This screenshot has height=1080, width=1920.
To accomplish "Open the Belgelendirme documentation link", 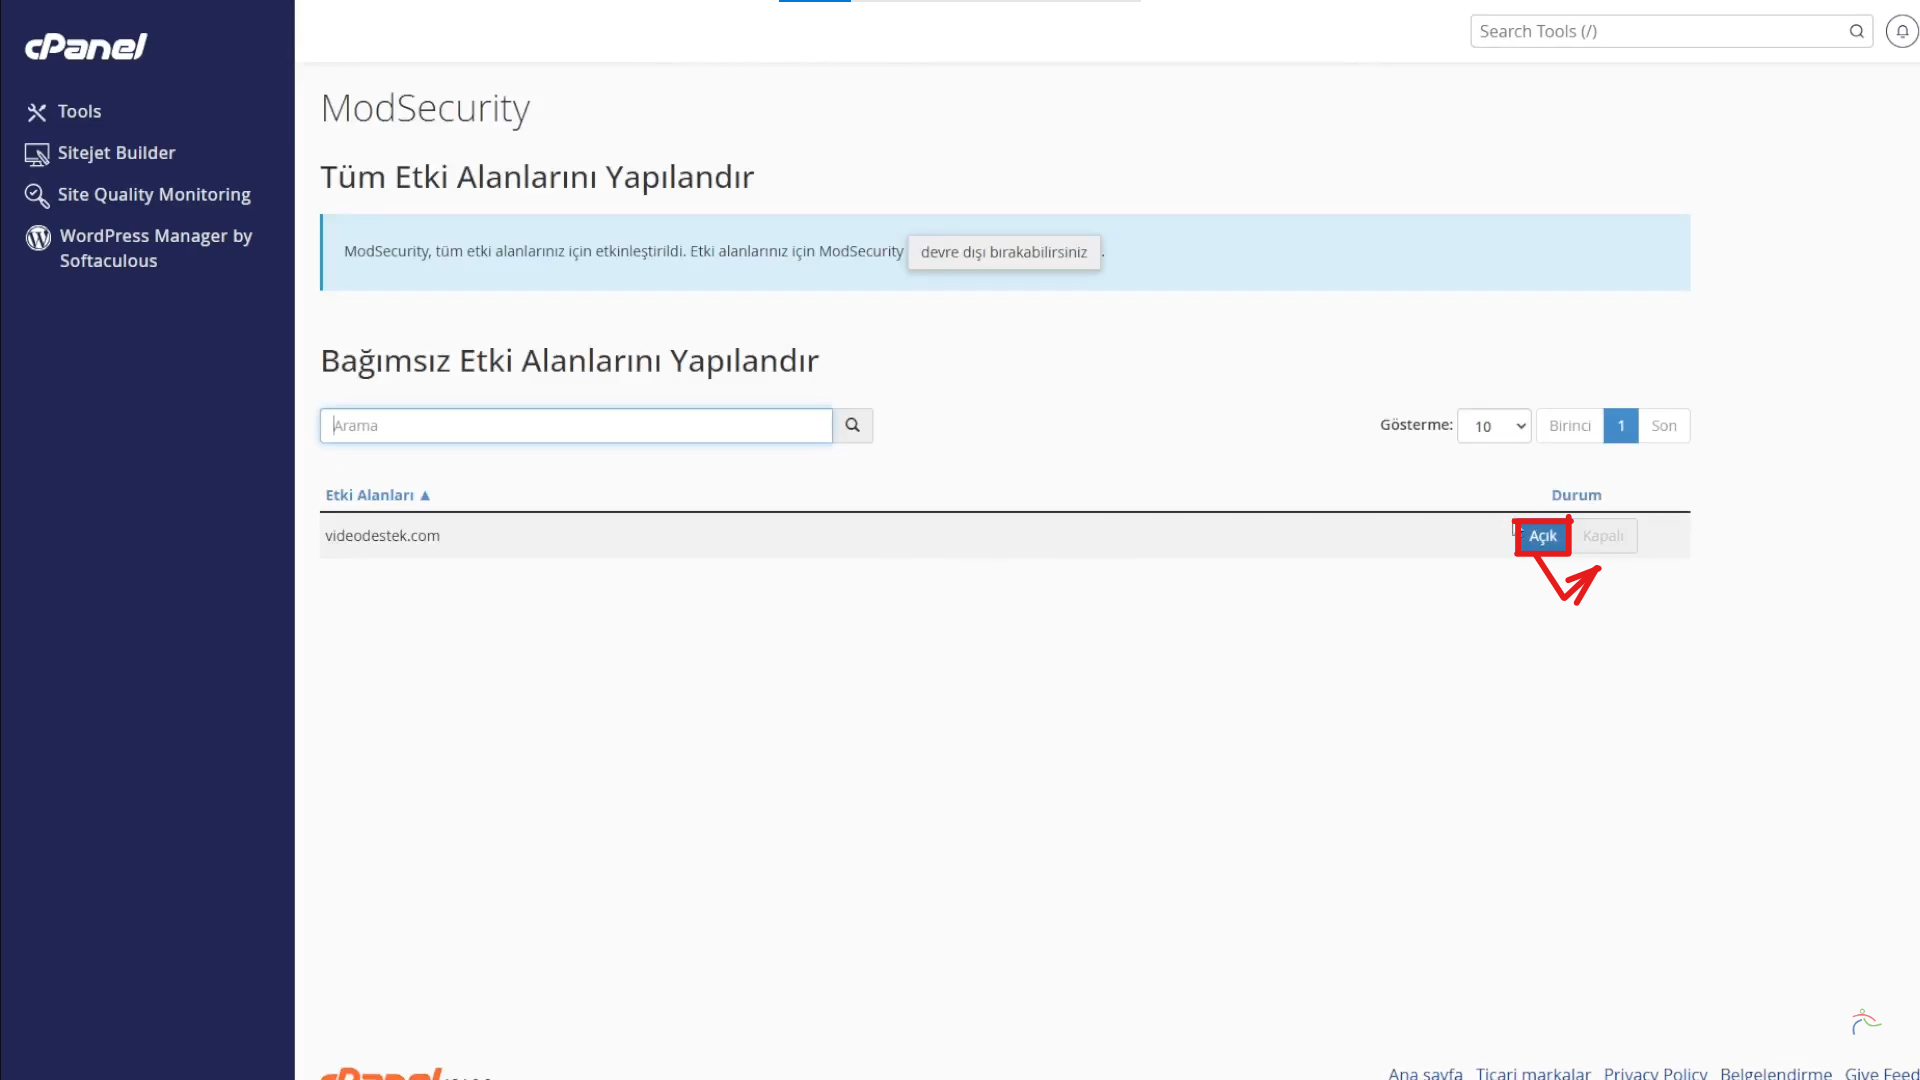I will [x=1776, y=1073].
